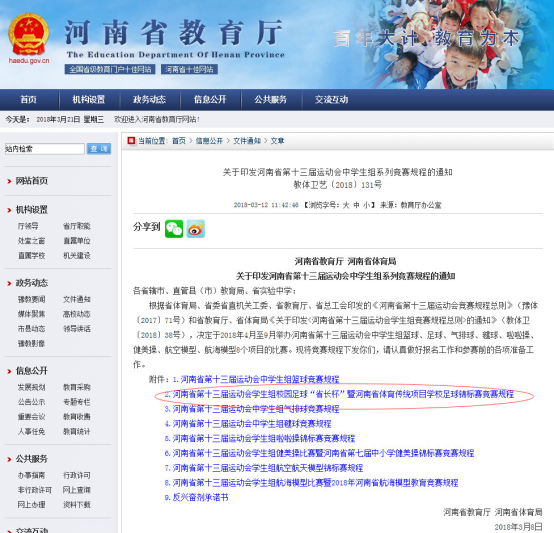Open 网上查询 in the sidebar

coord(77,490)
